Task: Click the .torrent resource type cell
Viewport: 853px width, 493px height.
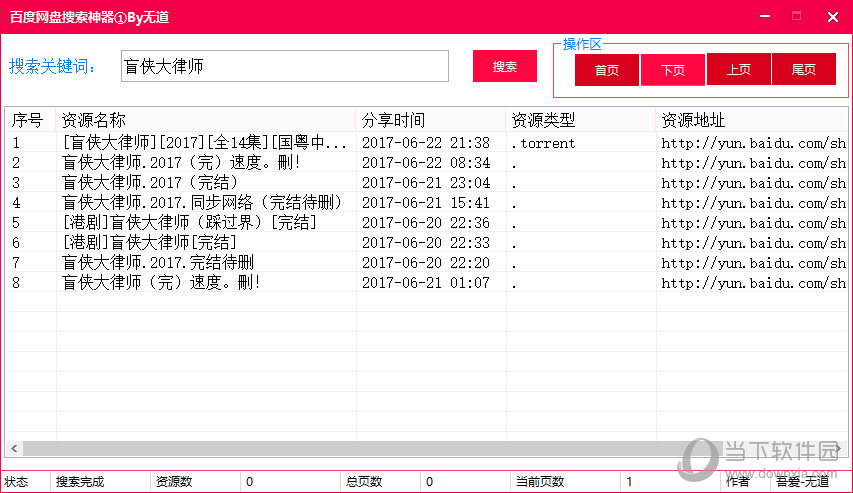Action: [543, 143]
